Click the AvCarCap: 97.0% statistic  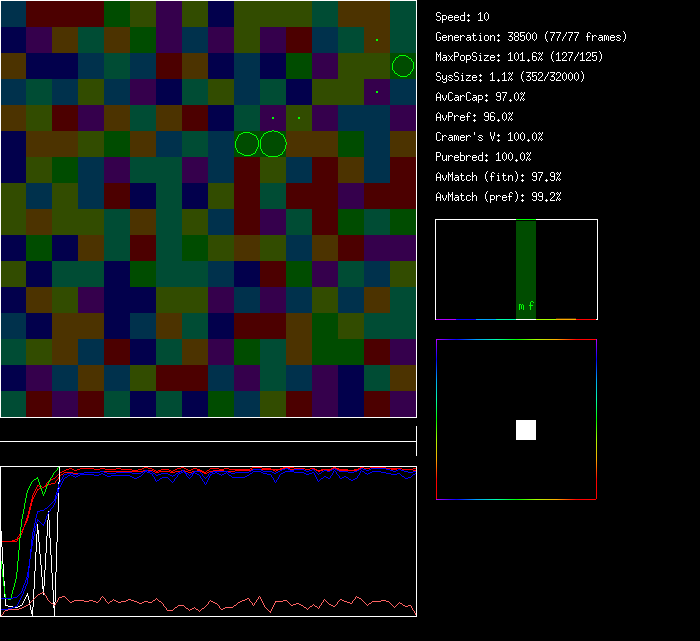(x=480, y=97)
